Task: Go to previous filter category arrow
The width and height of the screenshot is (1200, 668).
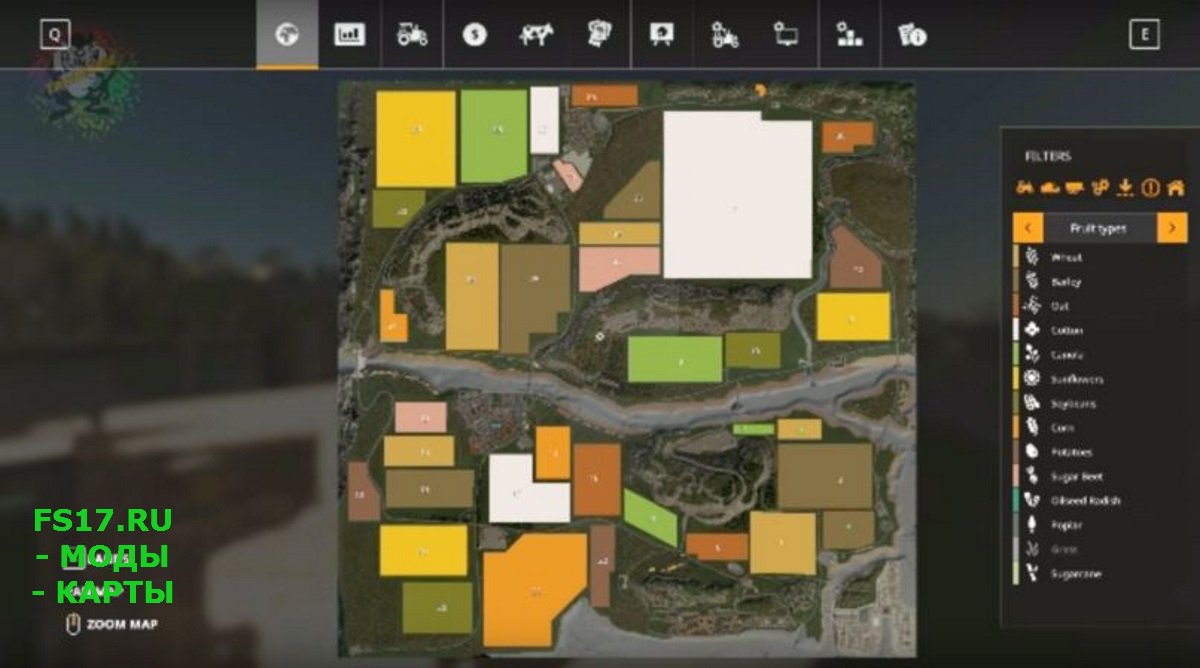Action: pos(1027,228)
